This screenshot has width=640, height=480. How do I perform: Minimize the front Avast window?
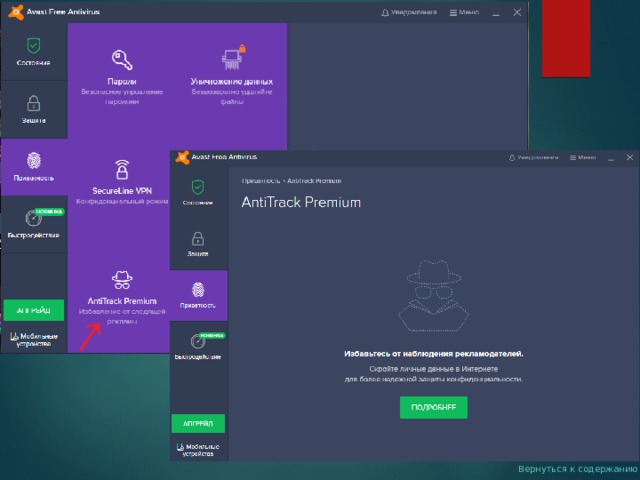pyautogui.click(x=611, y=158)
